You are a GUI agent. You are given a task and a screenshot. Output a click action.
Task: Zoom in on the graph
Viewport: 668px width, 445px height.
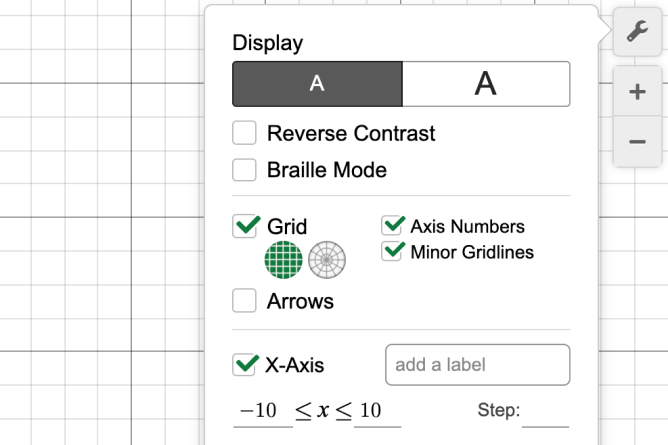(637, 92)
